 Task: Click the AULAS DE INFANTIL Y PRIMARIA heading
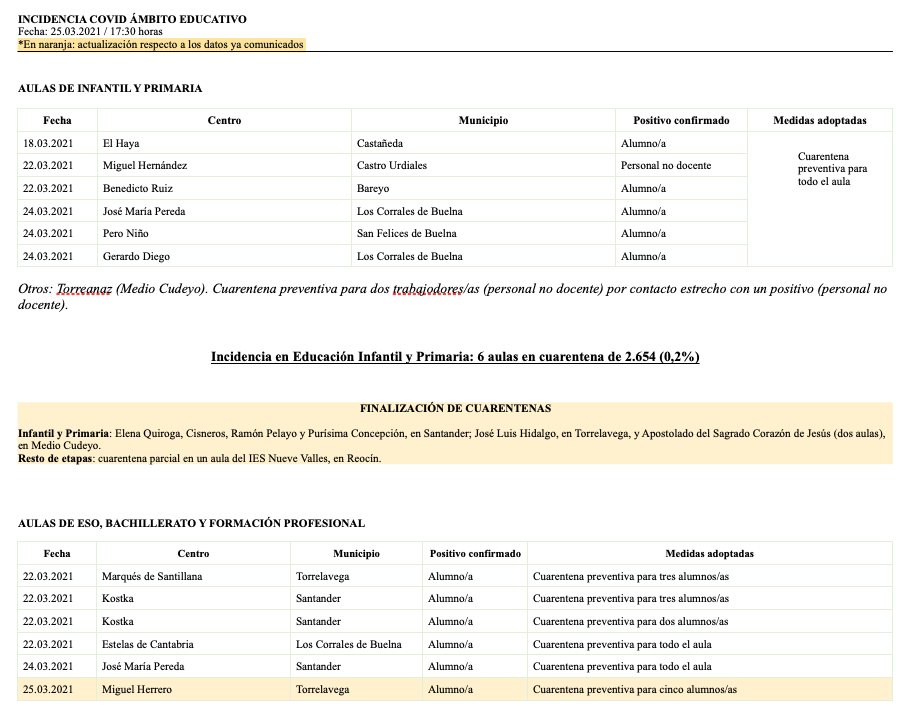pyautogui.click(x=110, y=89)
